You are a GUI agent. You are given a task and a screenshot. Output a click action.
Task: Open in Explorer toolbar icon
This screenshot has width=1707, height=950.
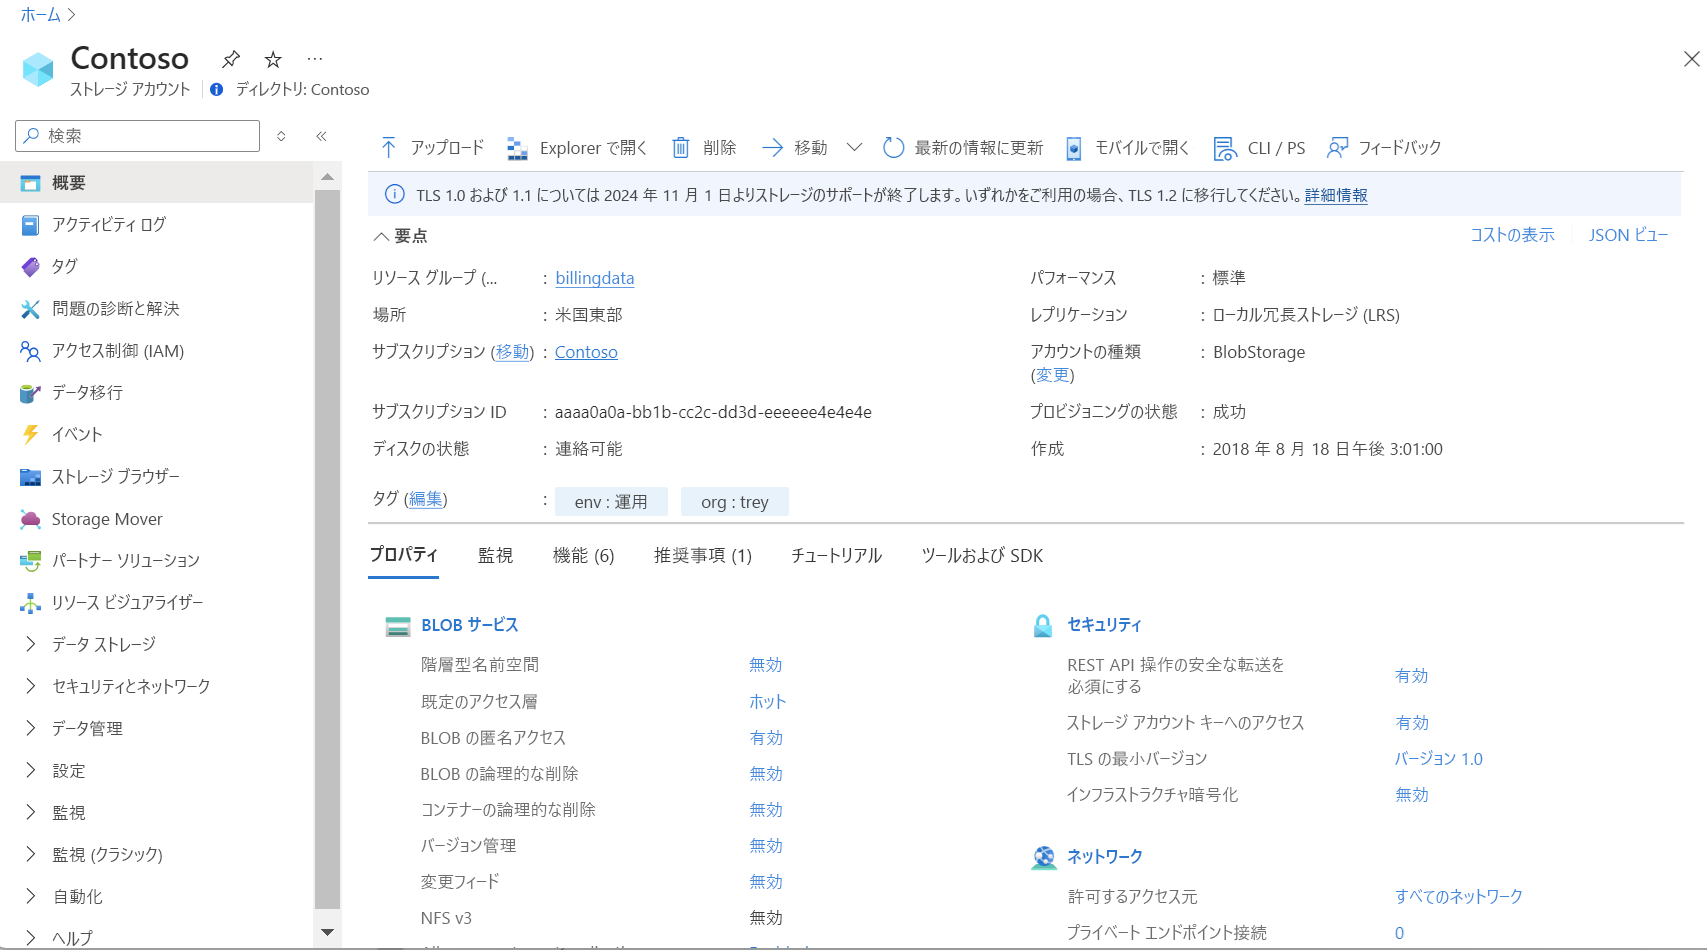pos(517,148)
